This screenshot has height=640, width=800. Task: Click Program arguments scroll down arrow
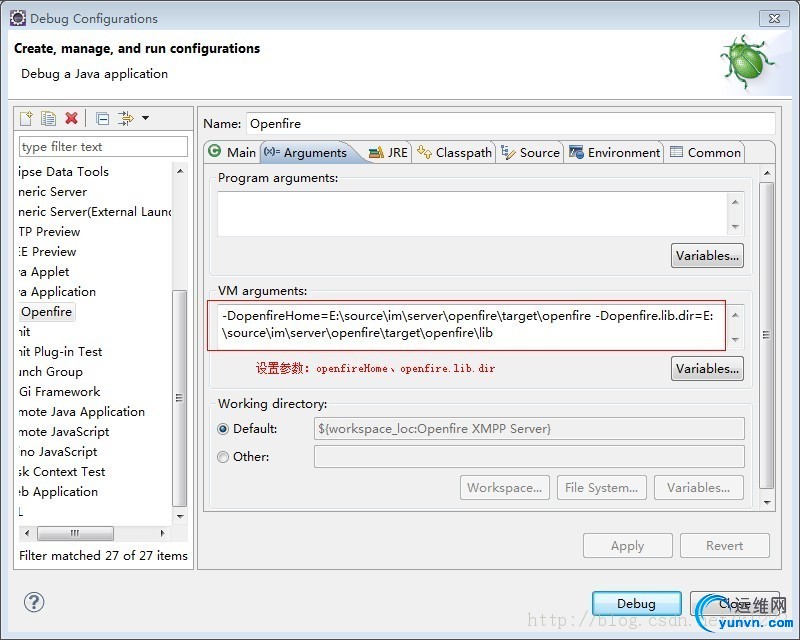(x=735, y=226)
